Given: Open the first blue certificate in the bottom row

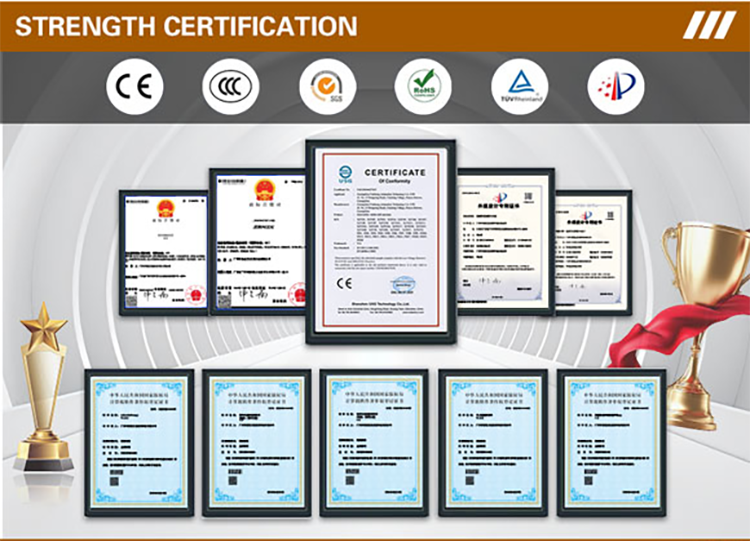Looking at the screenshot, I should pos(139,442).
